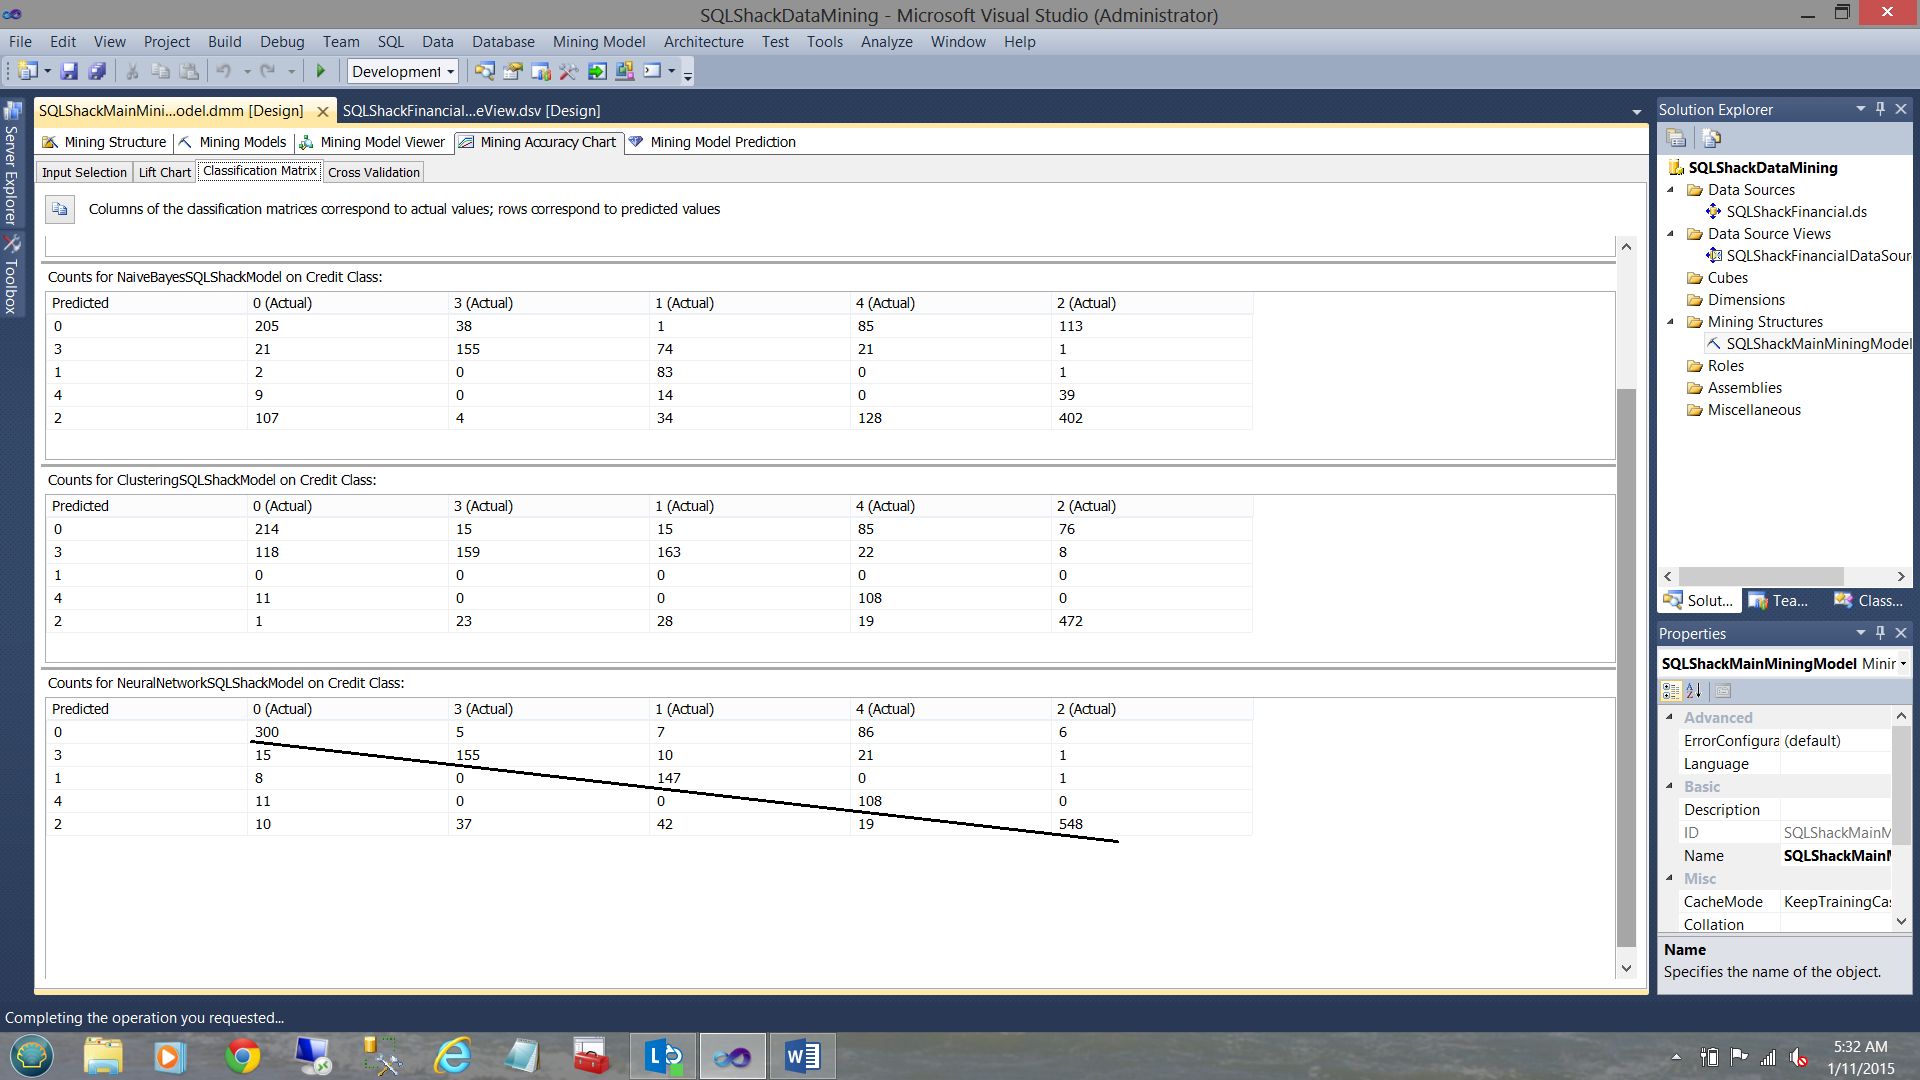The height and width of the screenshot is (1080, 1920).
Task: Switch to Mining Model Prediction tab
Action: click(722, 142)
